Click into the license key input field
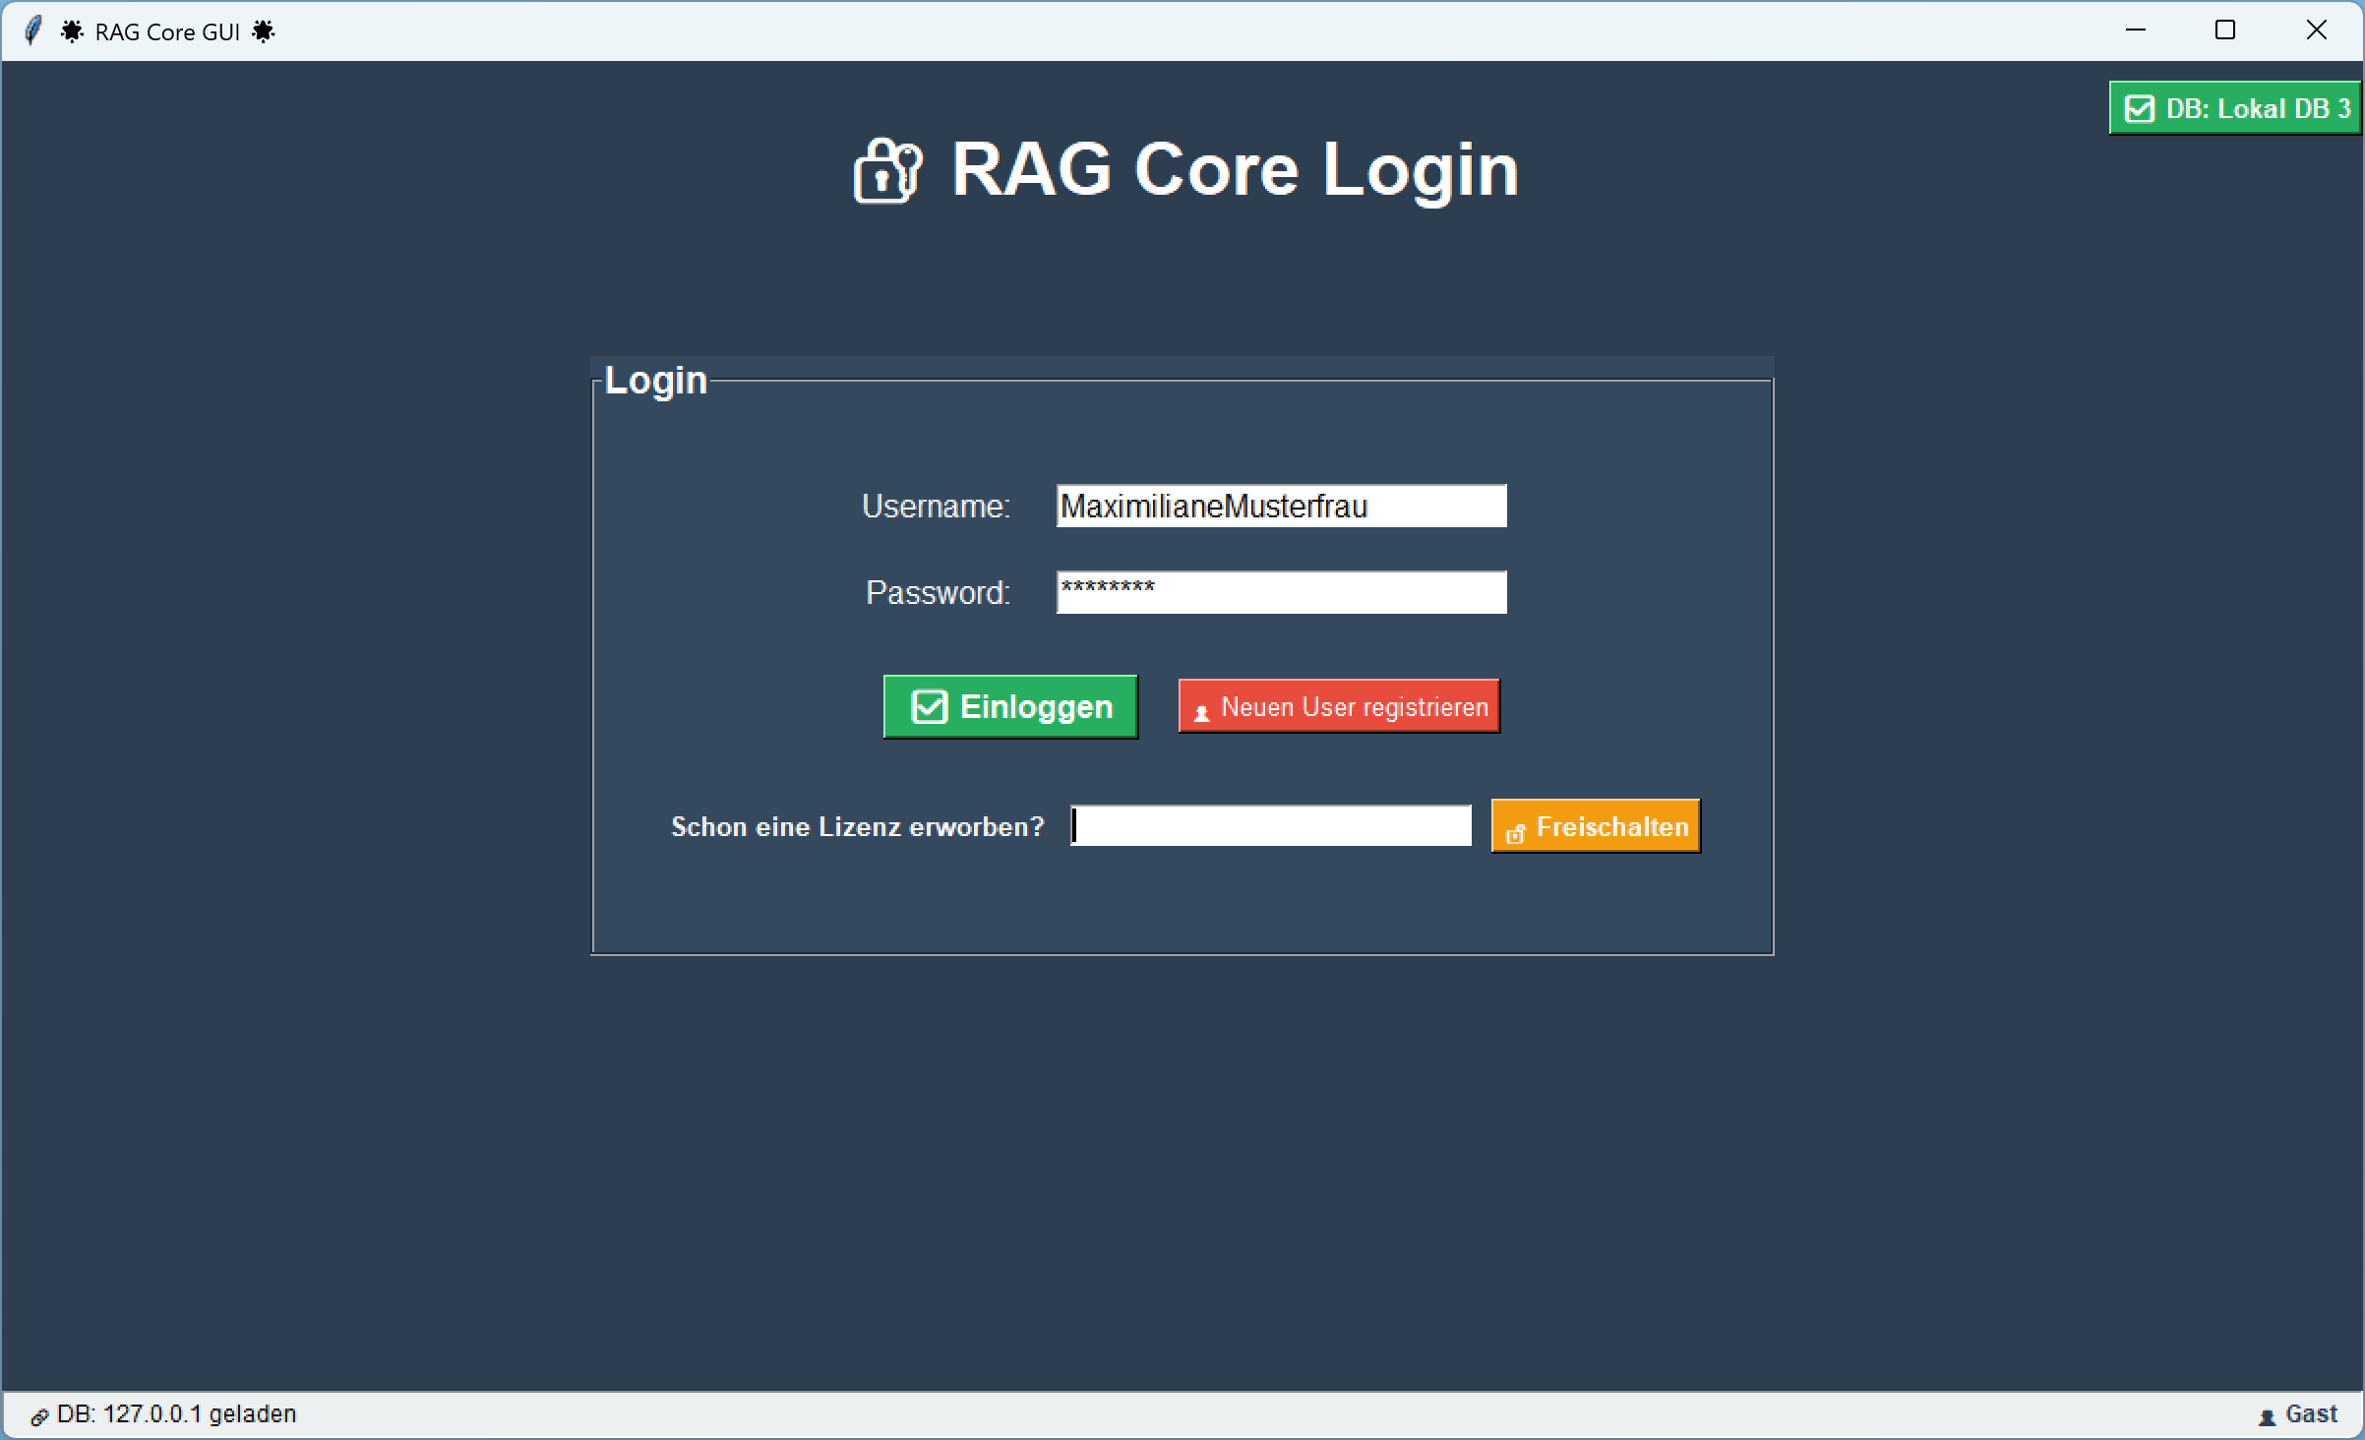Viewport: 2365px width, 1440px height. [x=1270, y=826]
